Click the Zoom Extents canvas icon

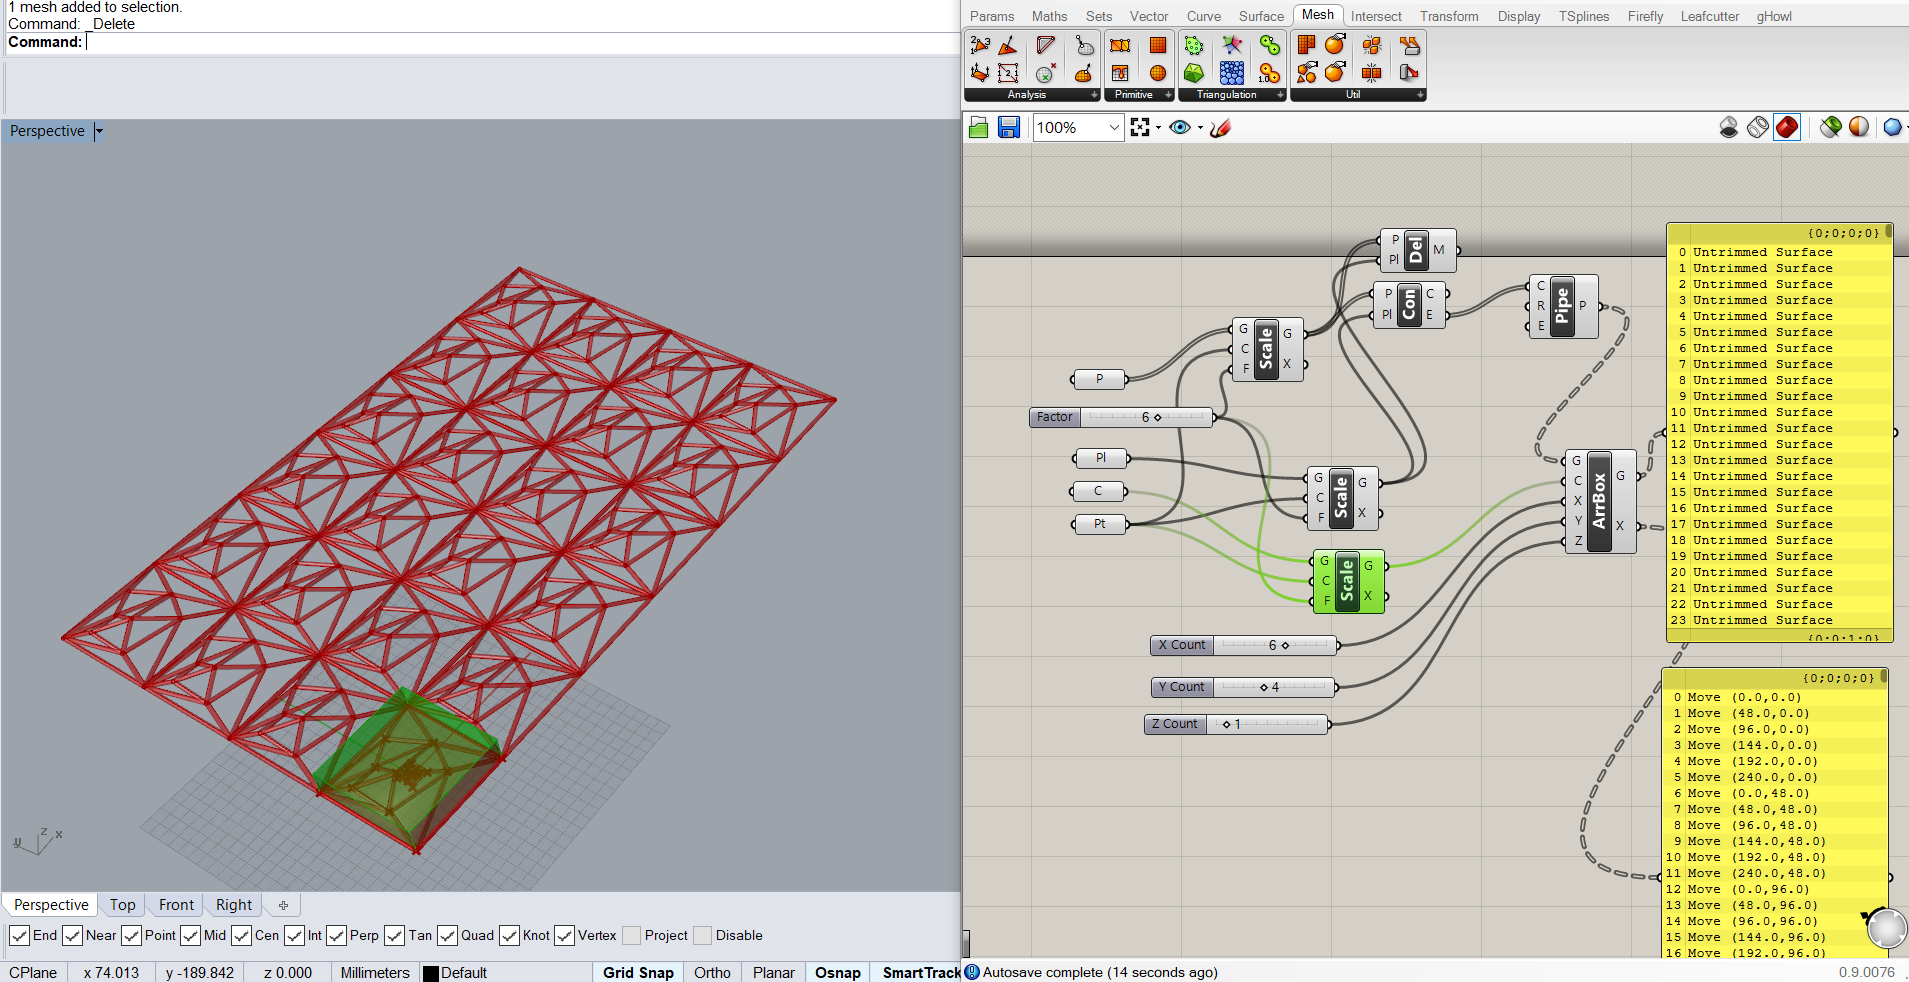click(x=1140, y=128)
